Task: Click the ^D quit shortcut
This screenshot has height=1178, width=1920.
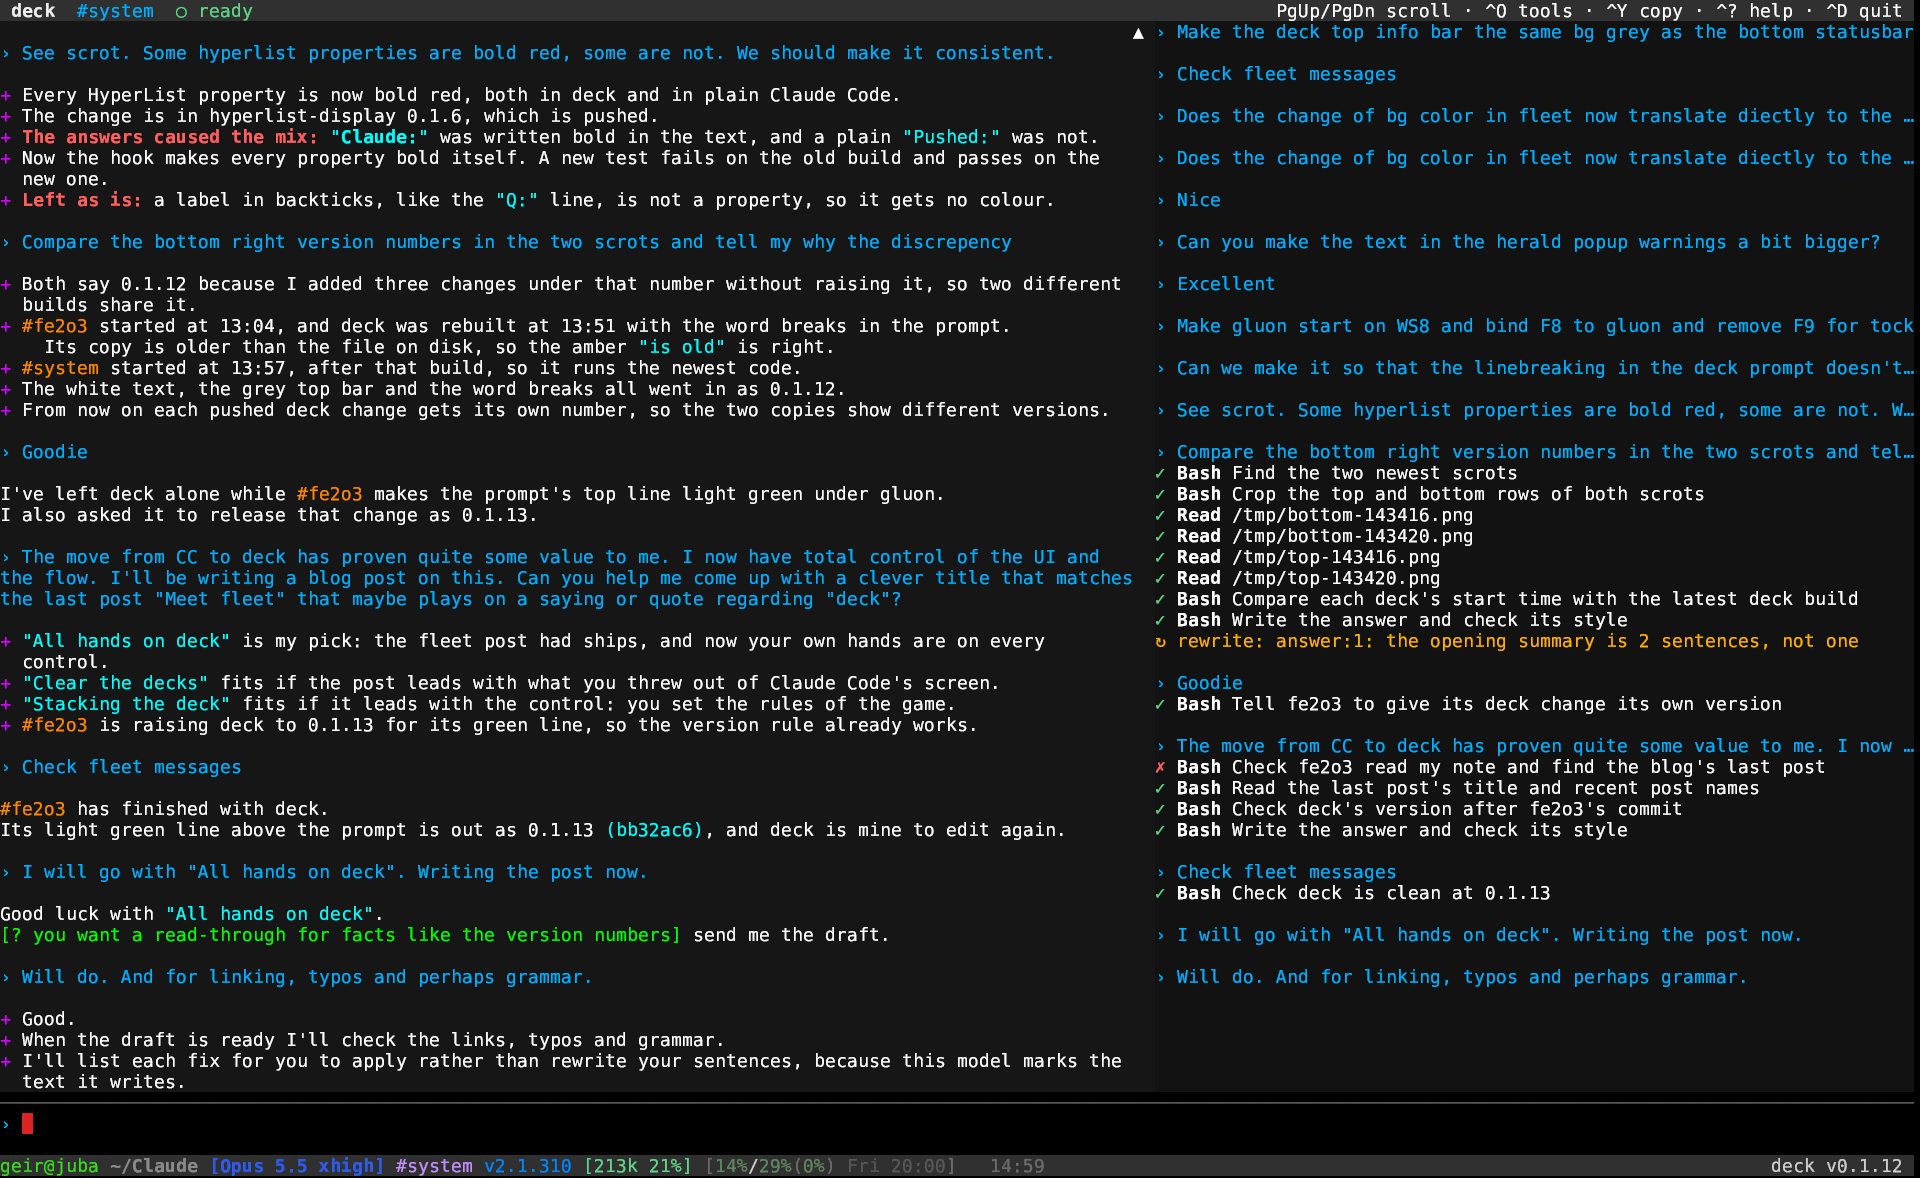Action: click(1864, 11)
